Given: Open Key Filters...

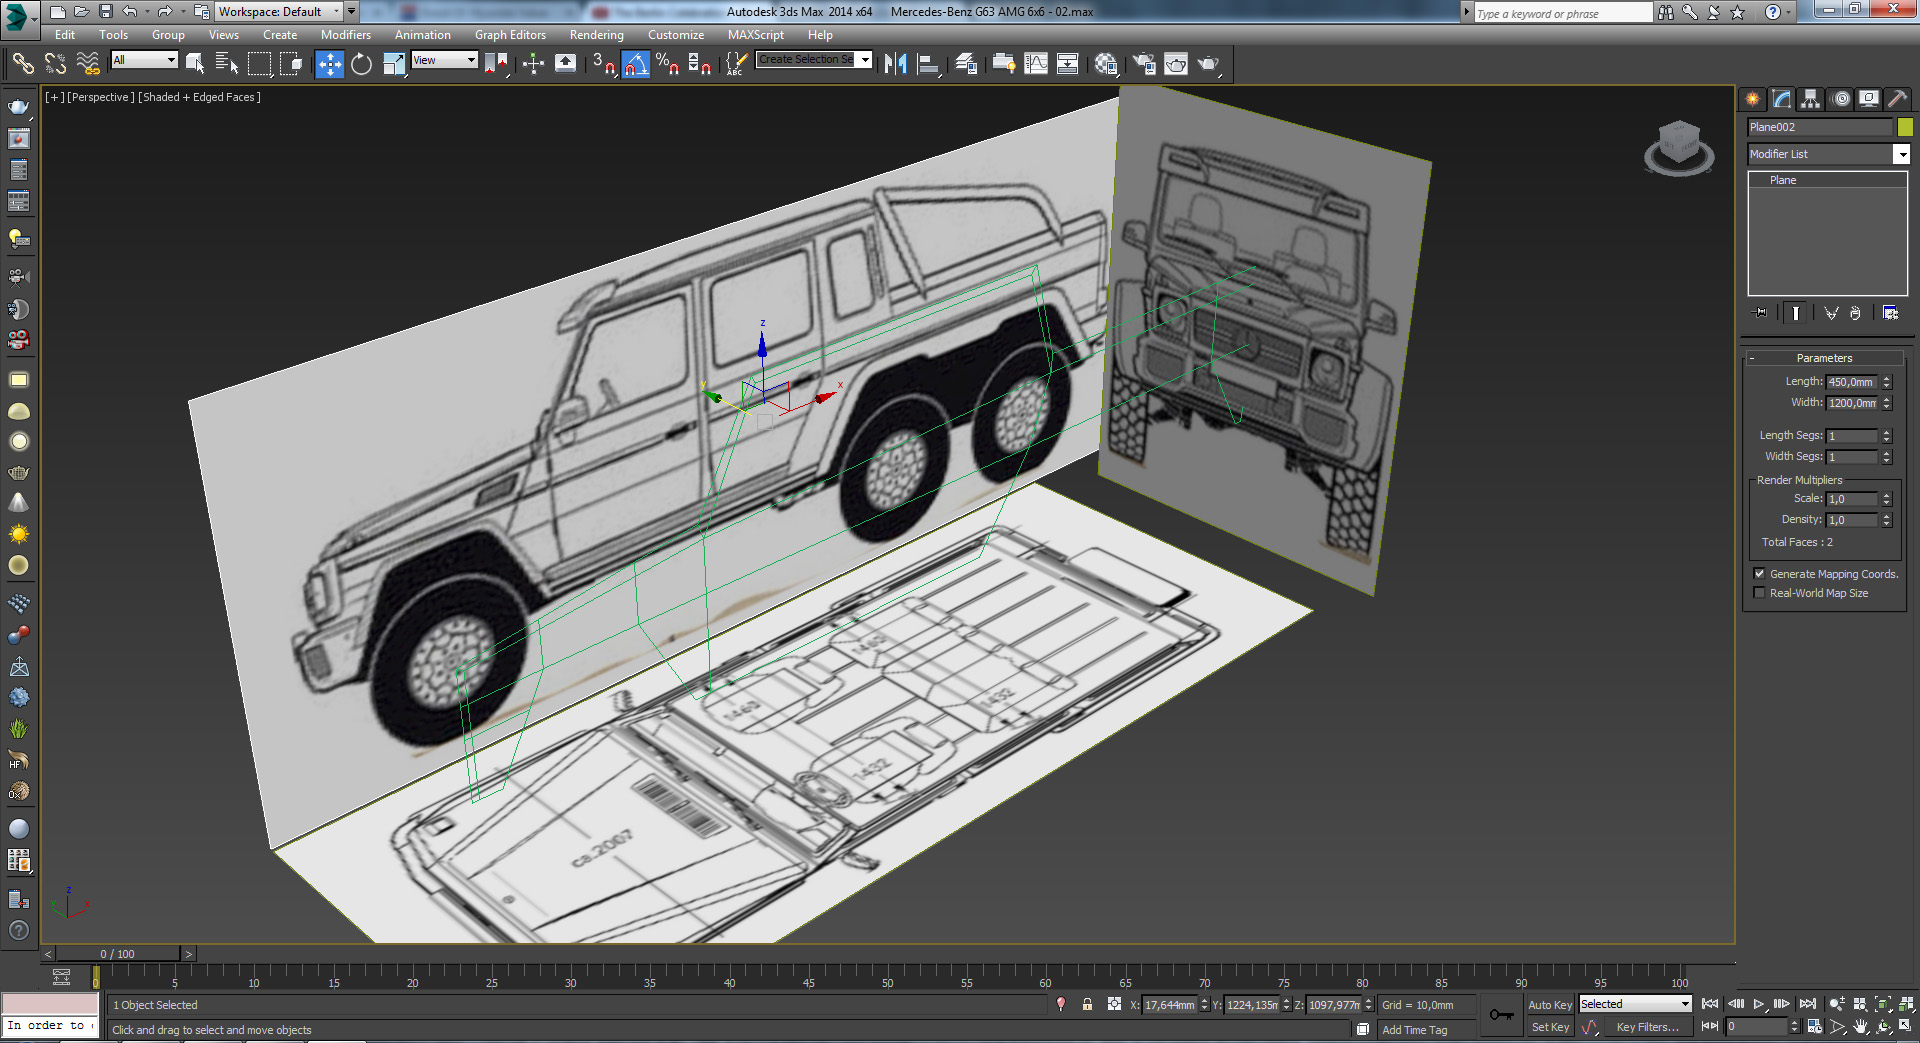Looking at the screenshot, I should [x=1648, y=1027].
